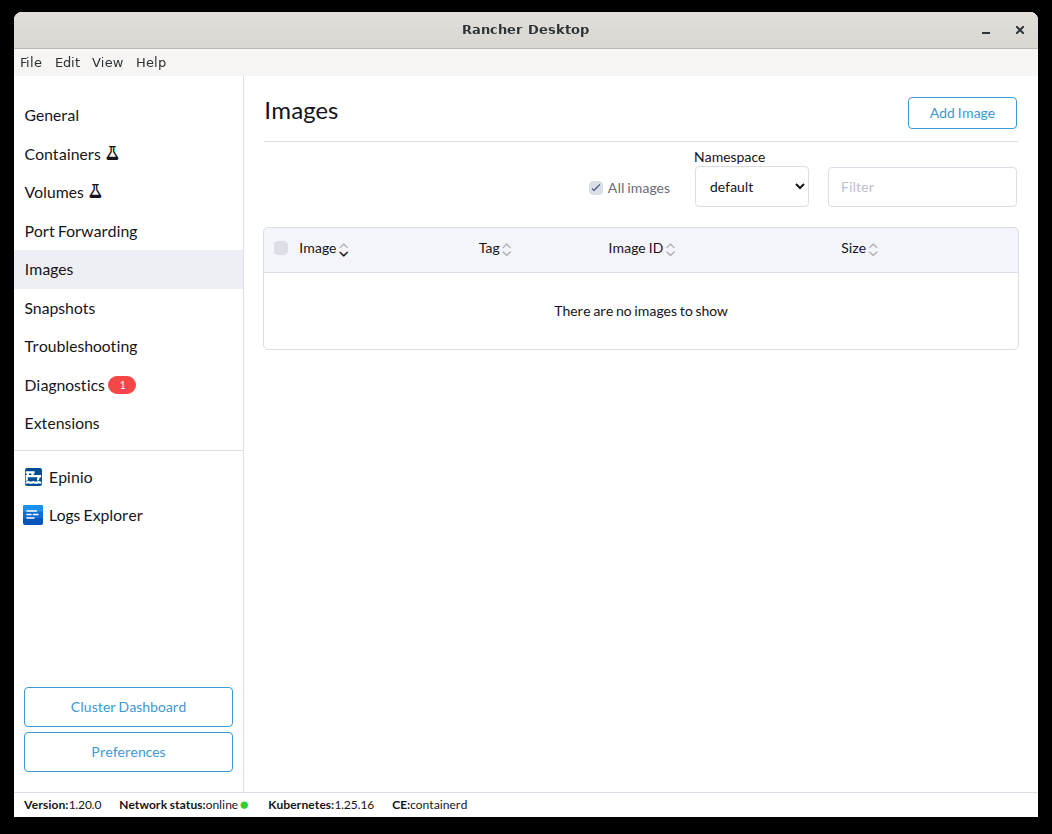This screenshot has width=1052, height=834.
Task: Click the Epinio extension icon
Action: (x=33, y=478)
